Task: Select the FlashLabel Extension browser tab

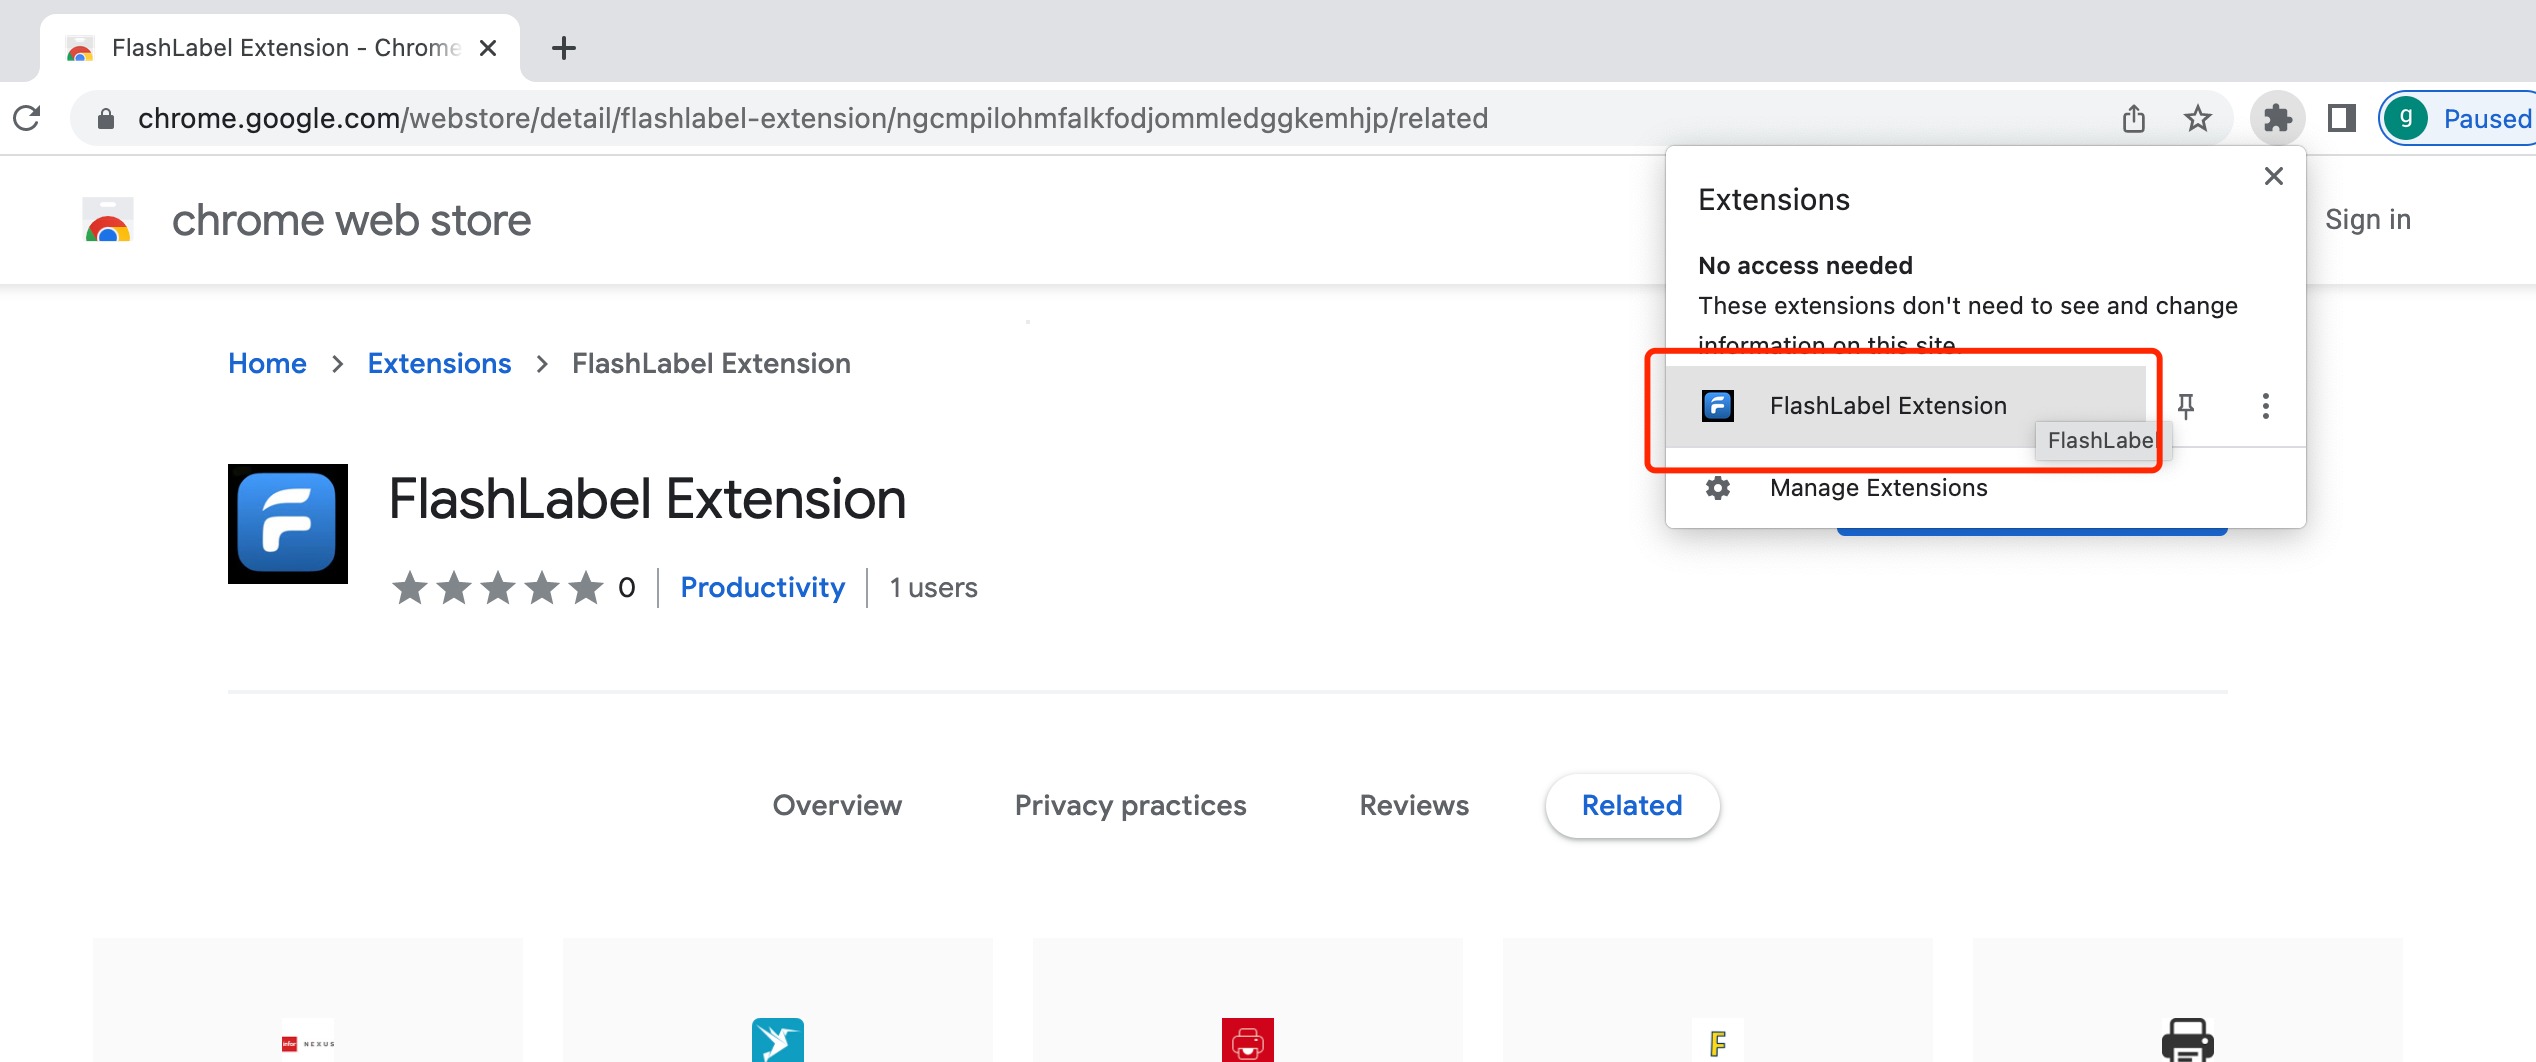Action: (280, 48)
